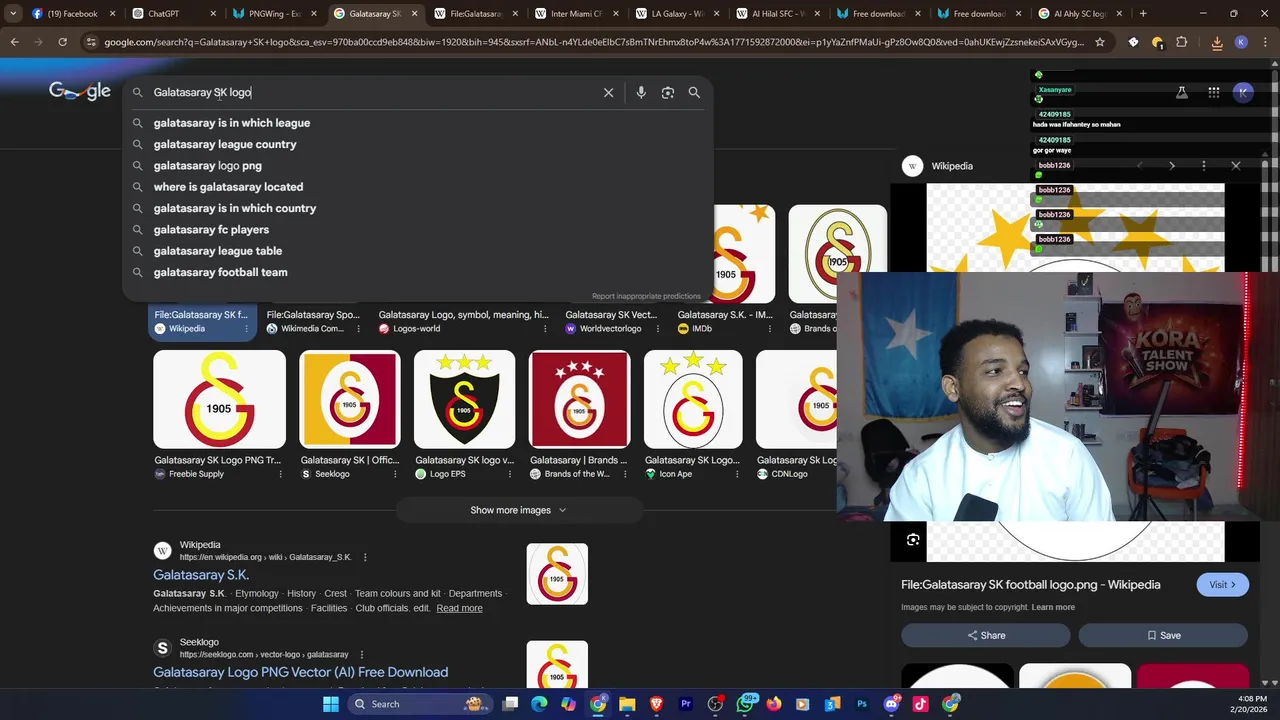The width and height of the screenshot is (1280, 720).
Task: Open Firefox from taskbar
Action: click(x=774, y=704)
